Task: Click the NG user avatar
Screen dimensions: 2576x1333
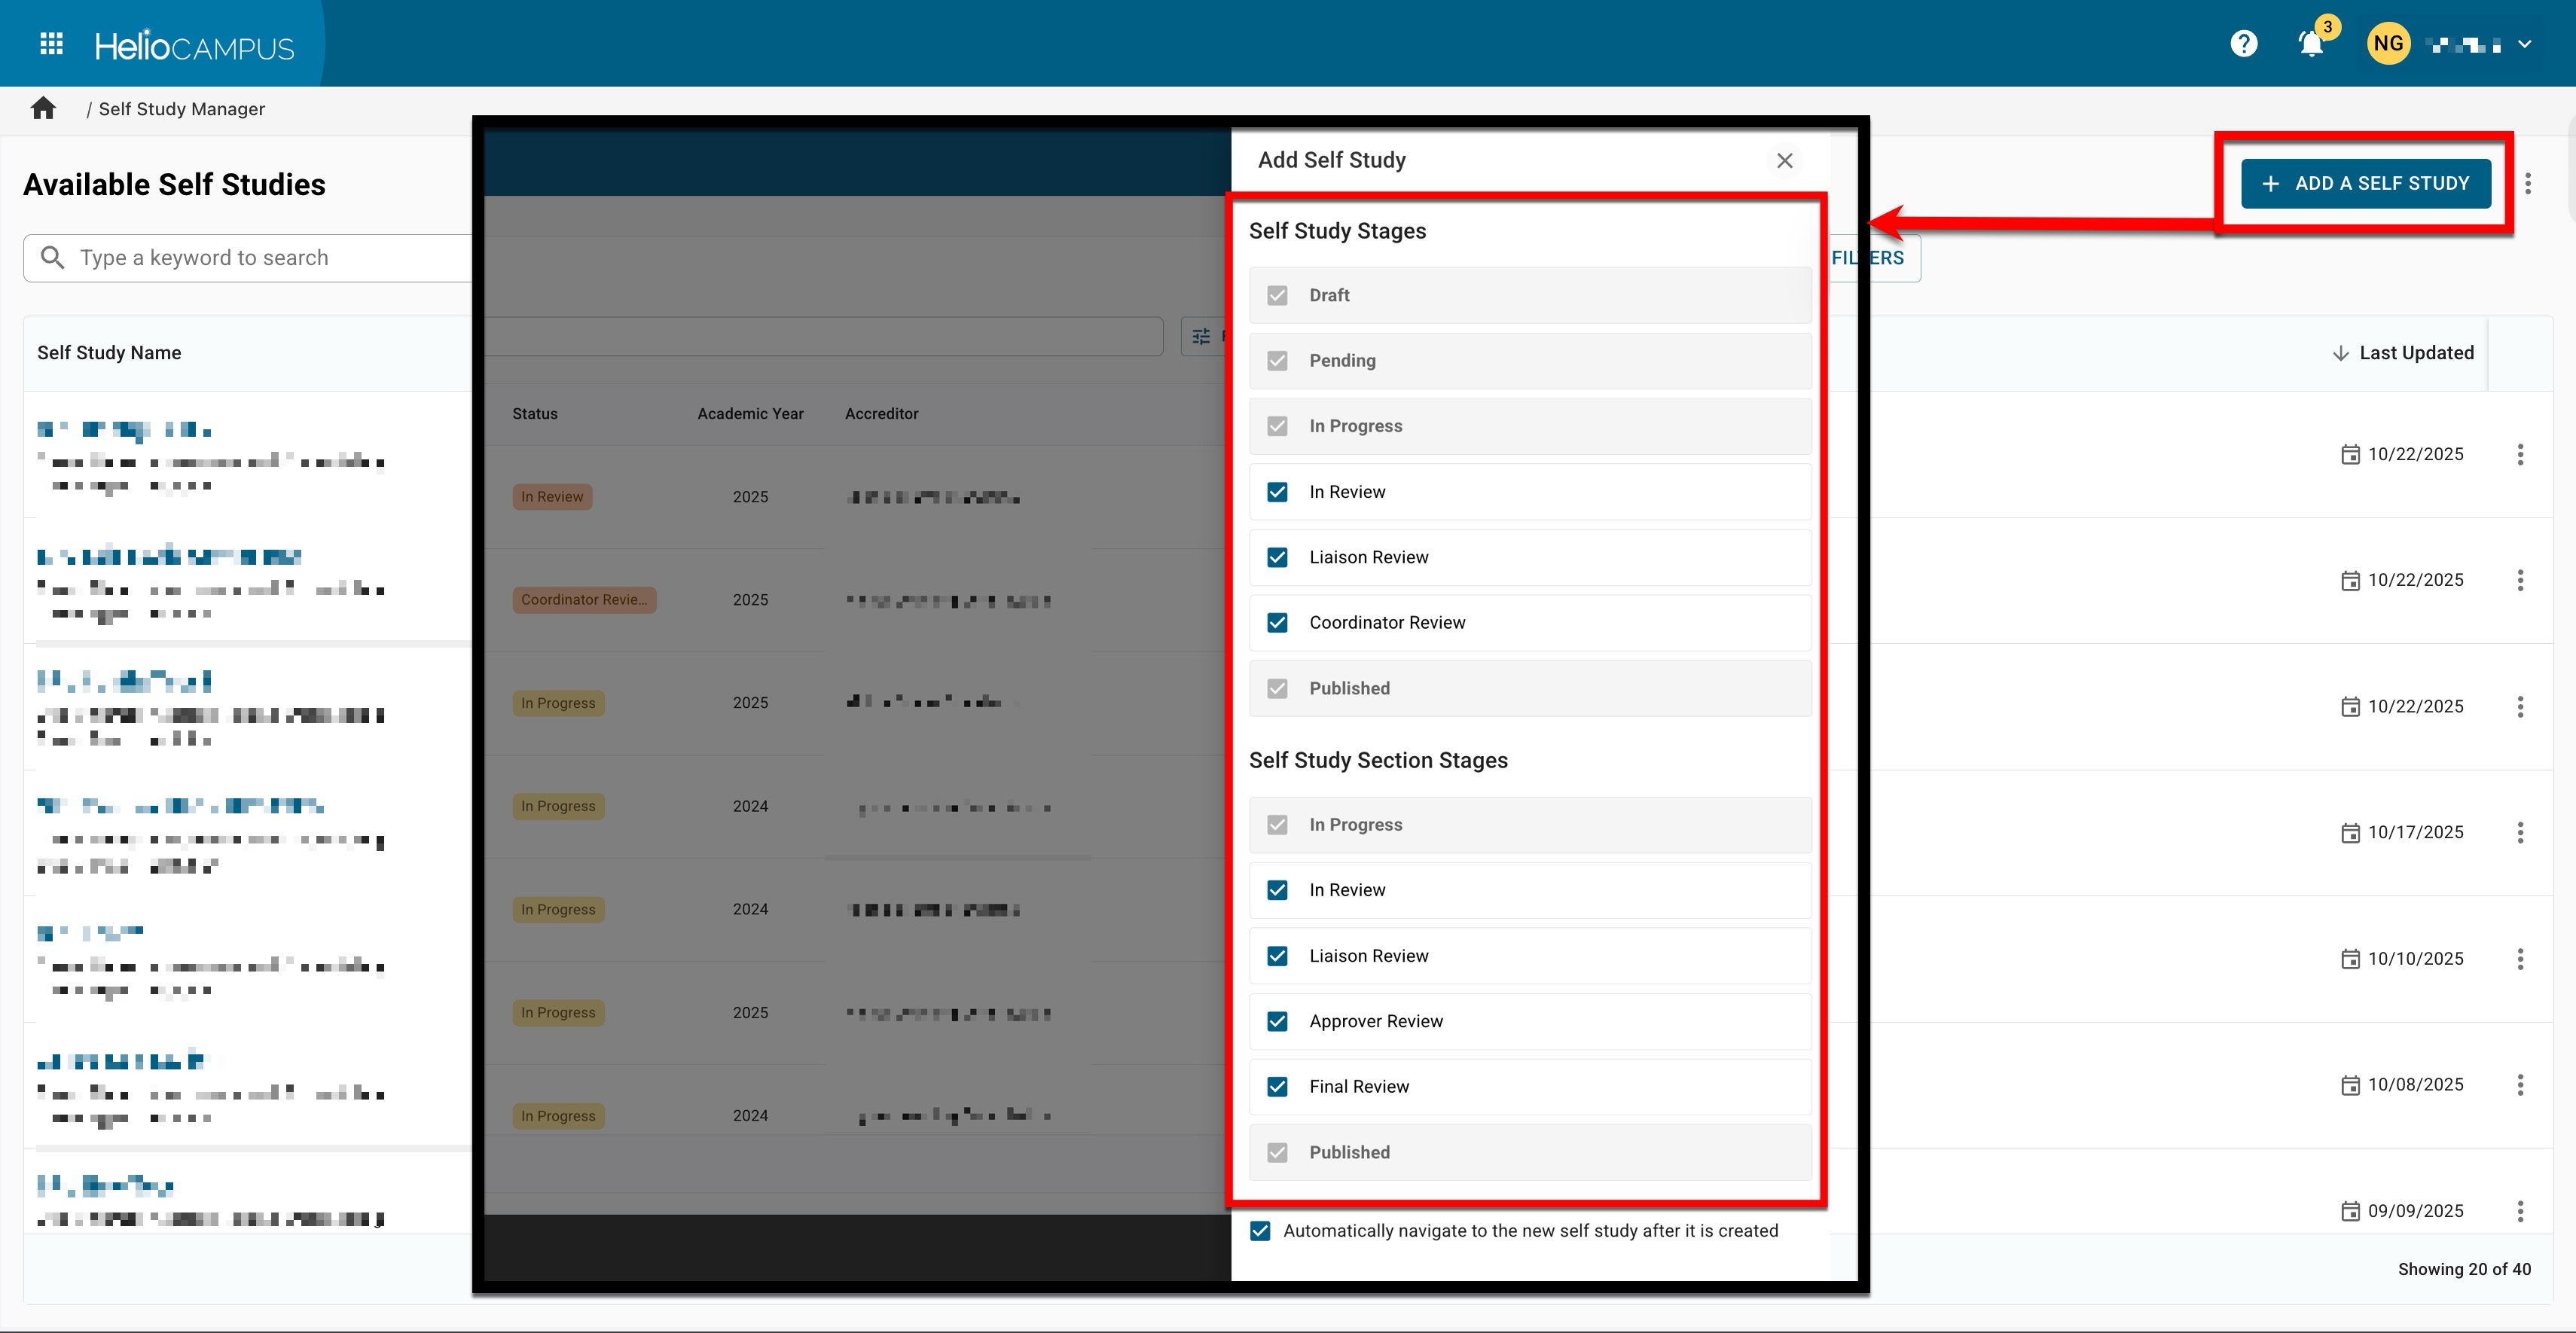Action: (x=2388, y=44)
